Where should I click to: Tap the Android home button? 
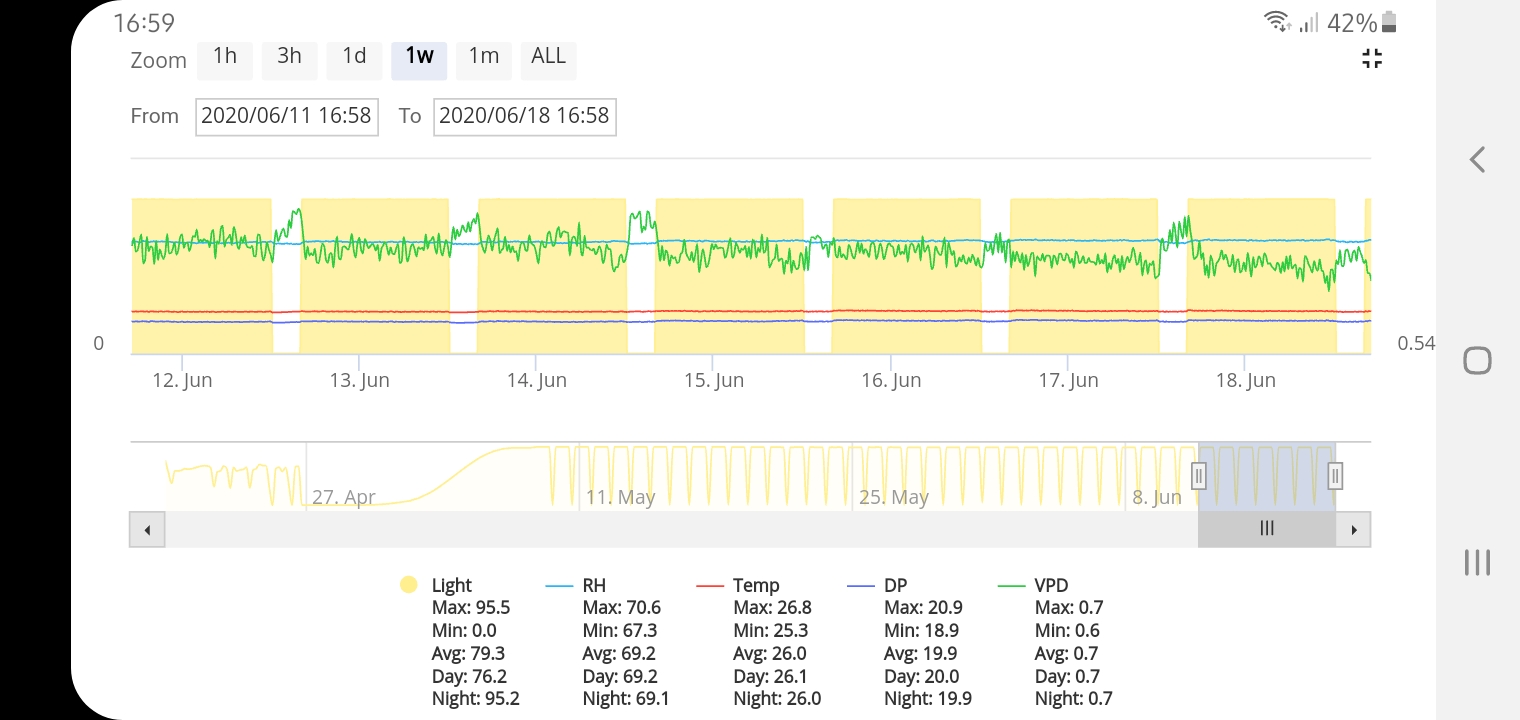pyautogui.click(x=1477, y=360)
